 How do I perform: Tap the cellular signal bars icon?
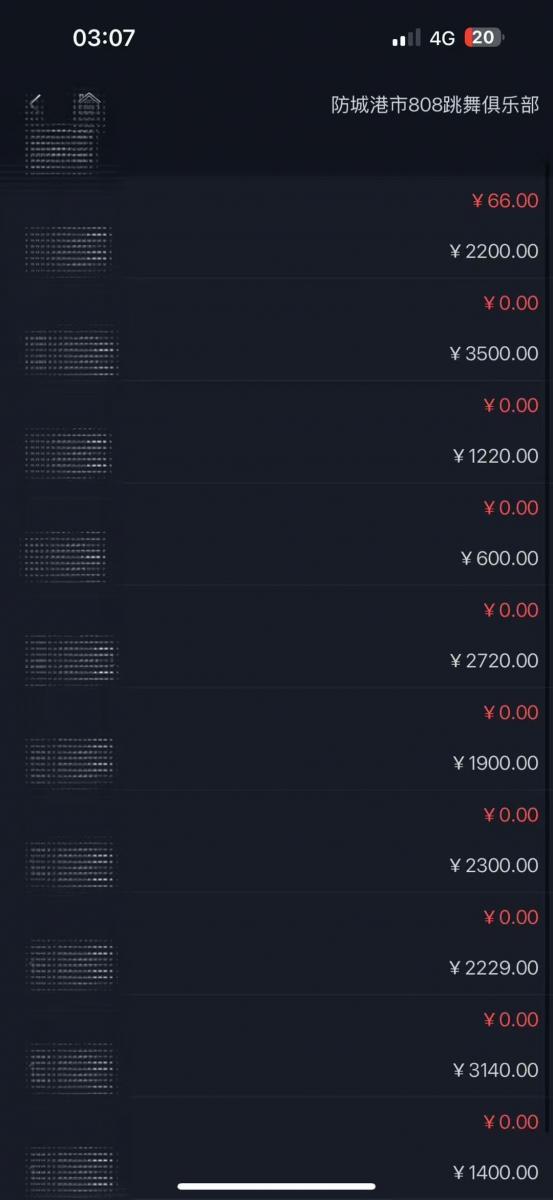pos(406,38)
